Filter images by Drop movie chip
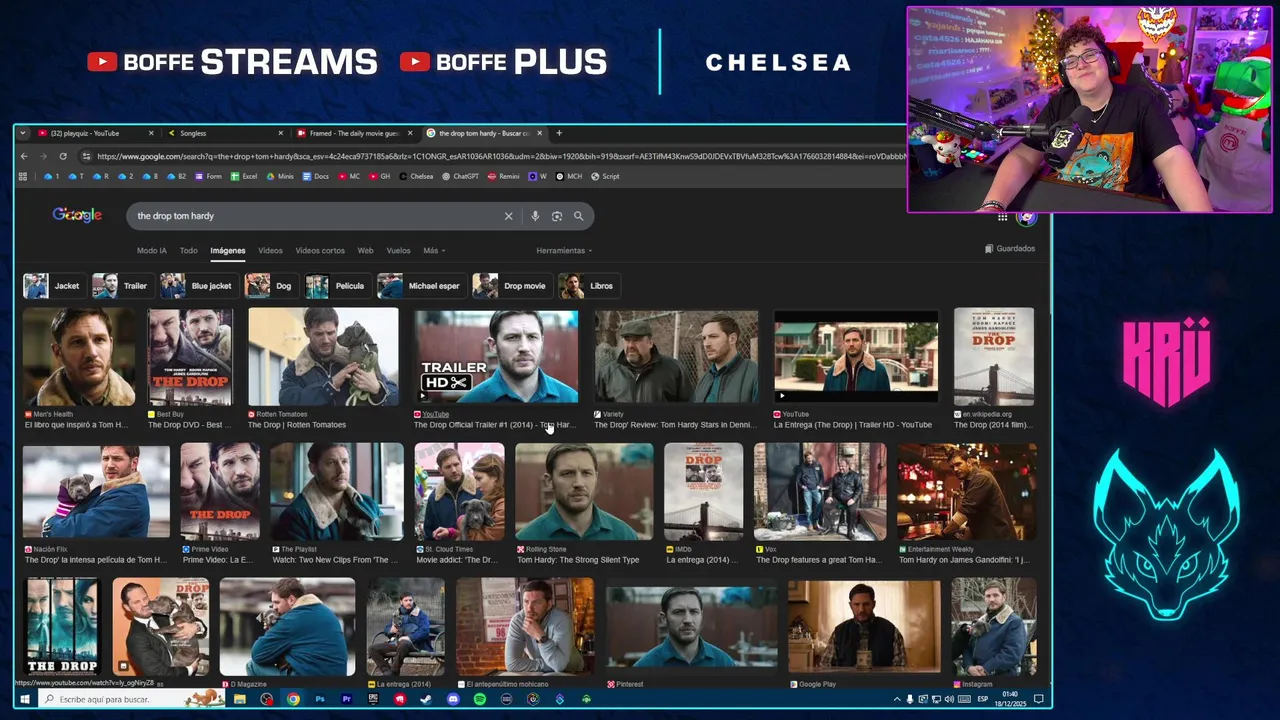The width and height of the screenshot is (1280, 720). [512, 286]
